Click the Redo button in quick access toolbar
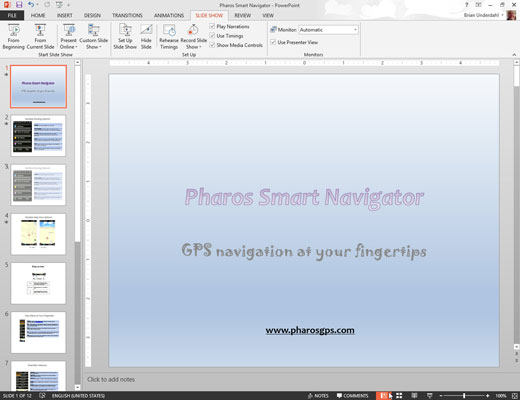The width and height of the screenshot is (520, 400). pyautogui.click(x=47, y=5)
